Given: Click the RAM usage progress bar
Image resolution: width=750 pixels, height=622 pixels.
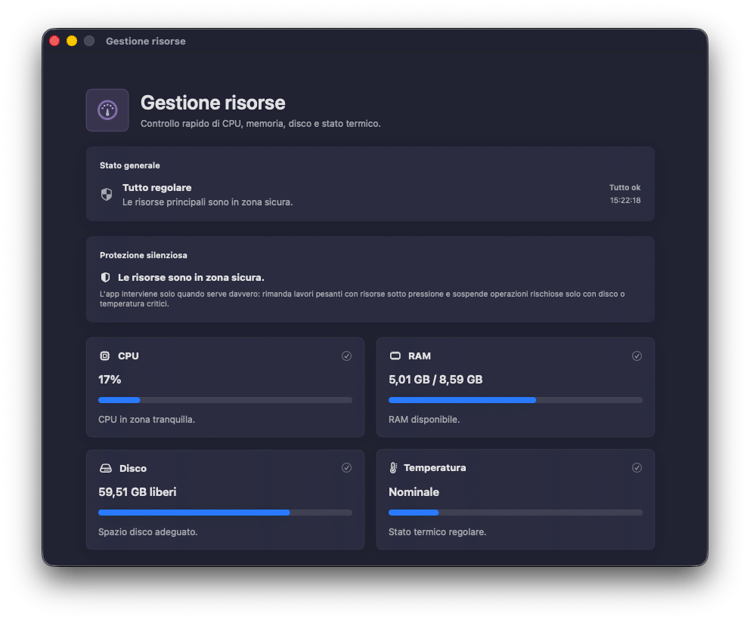Looking at the screenshot, I should (x=516, y=400).
